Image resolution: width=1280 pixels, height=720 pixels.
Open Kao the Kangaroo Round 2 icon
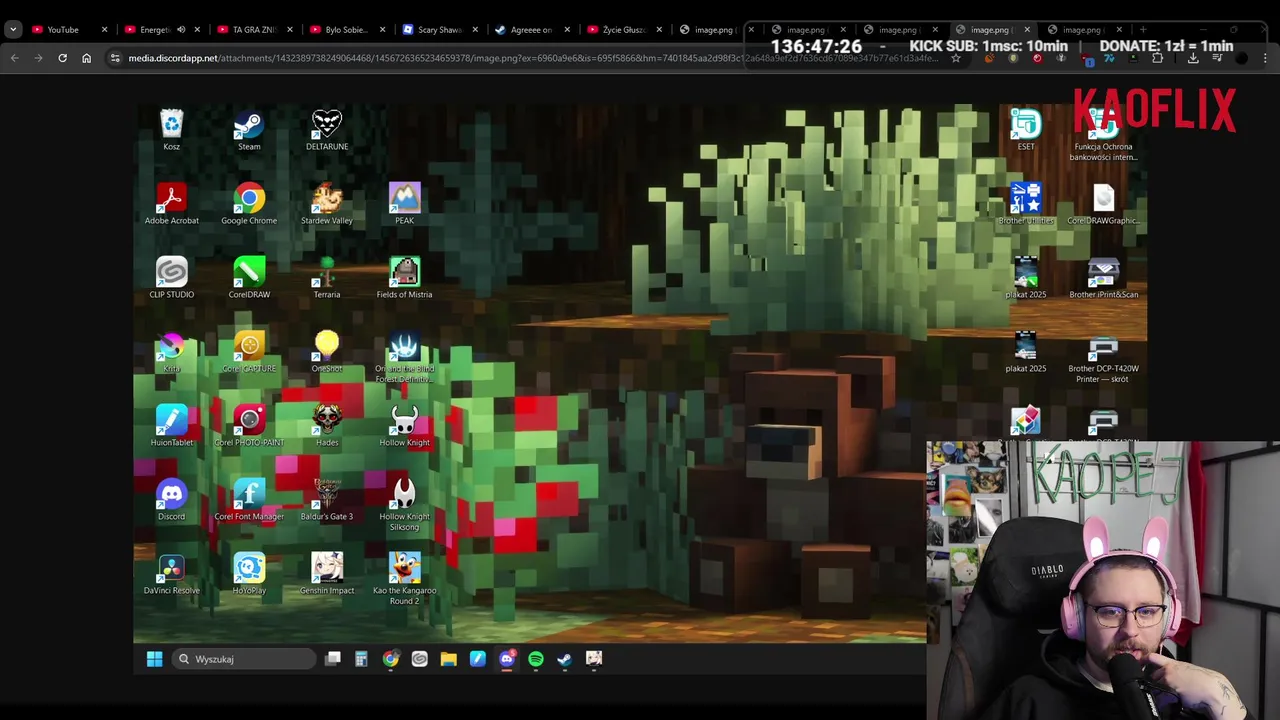tap(404, 580)
